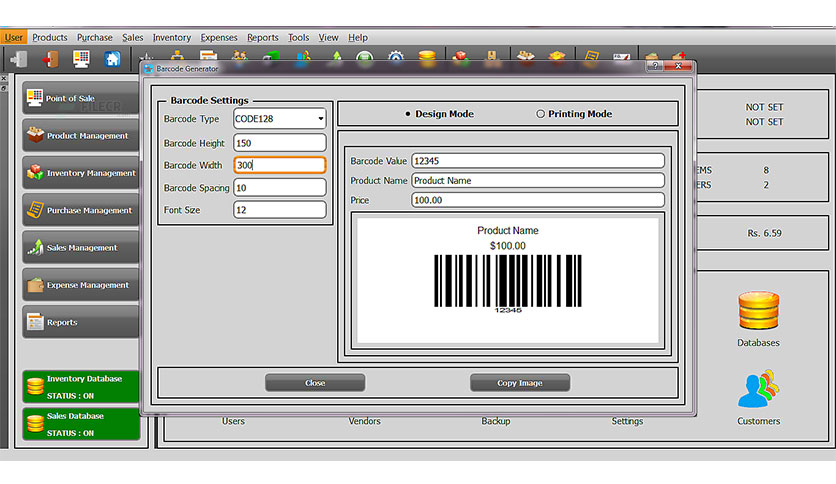This screenshot has height=484, width=836.
Task: Click Inventory Database status button
Action: click(x=81, y=386)
